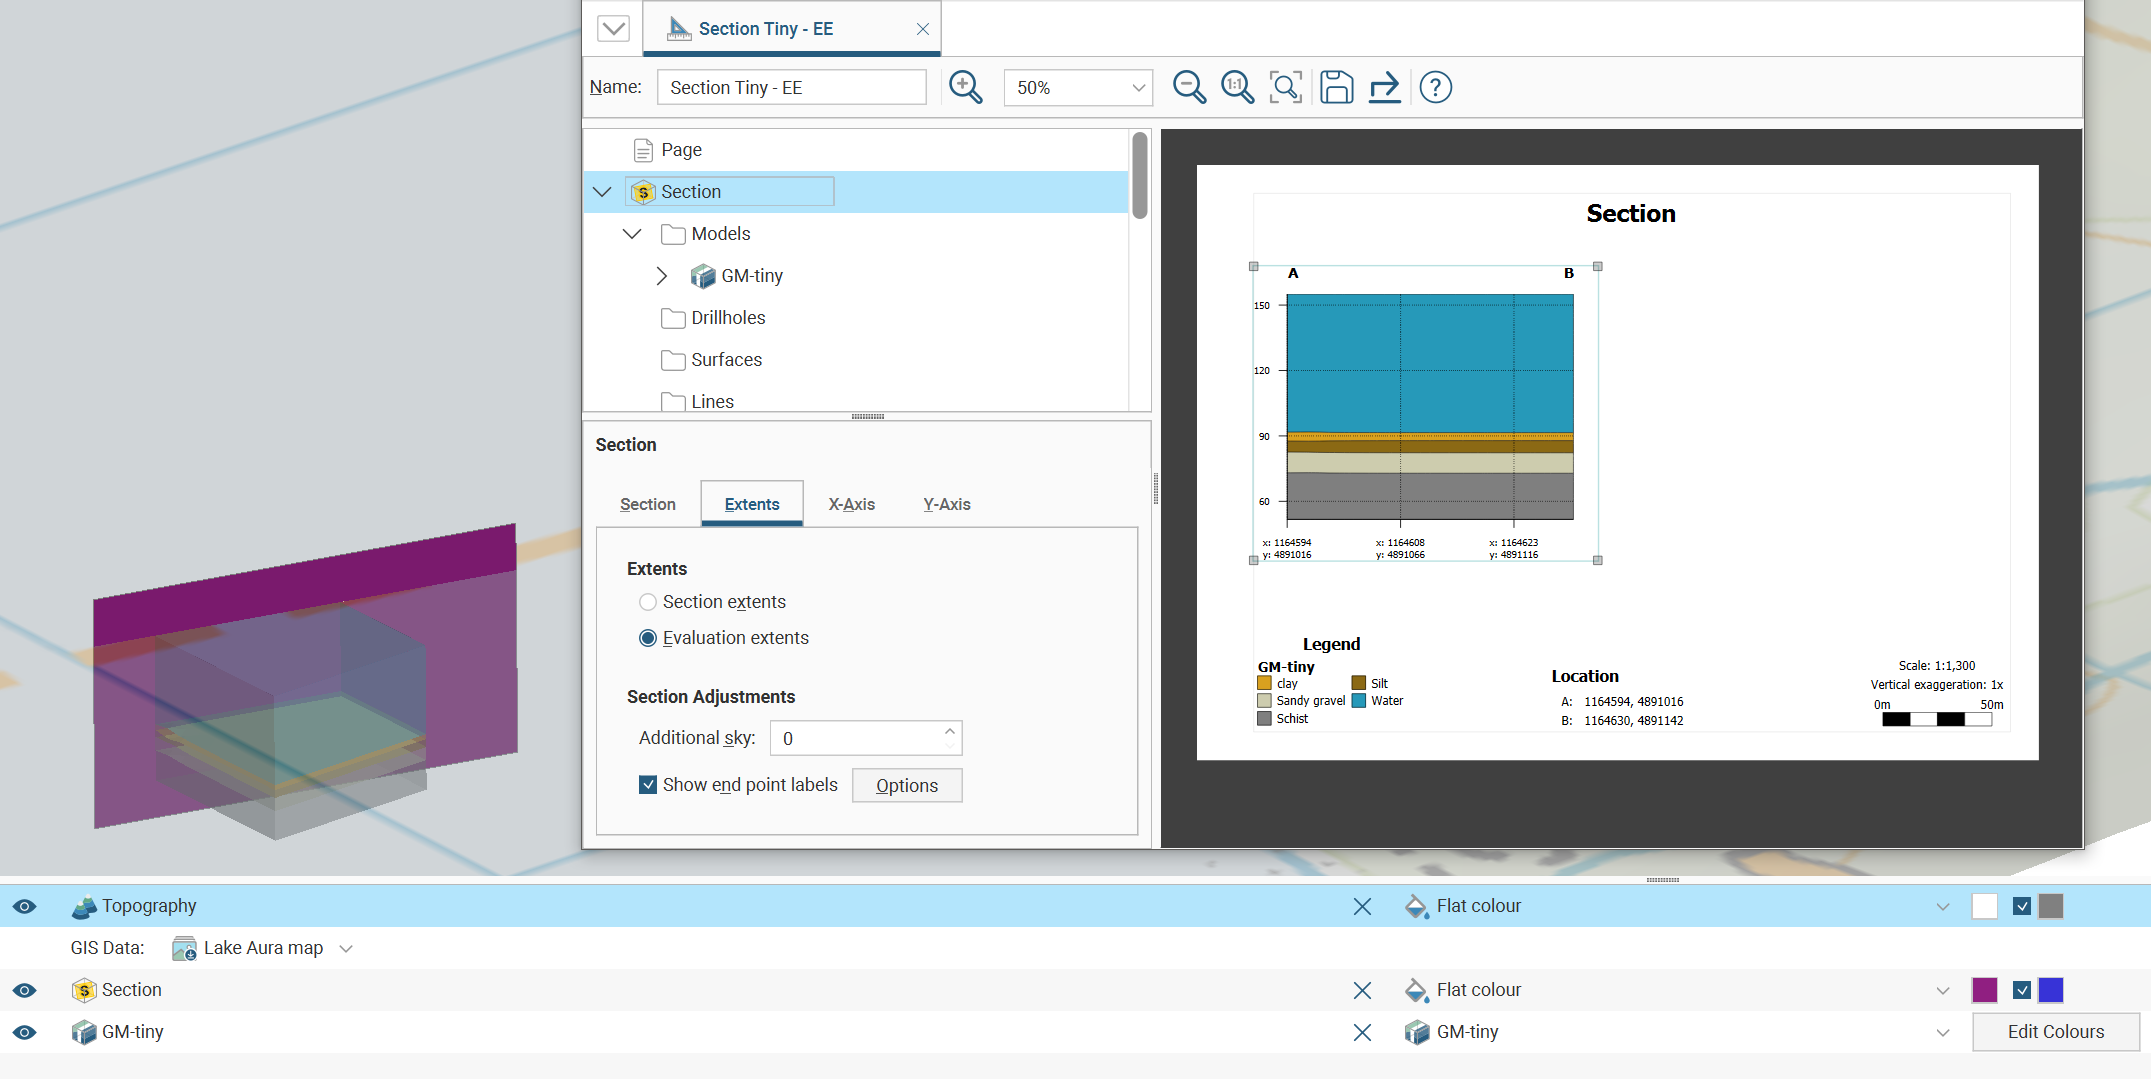Open the help icon in toolbar
The width and height of the screenshot is (2151, 1079).
1435,87
